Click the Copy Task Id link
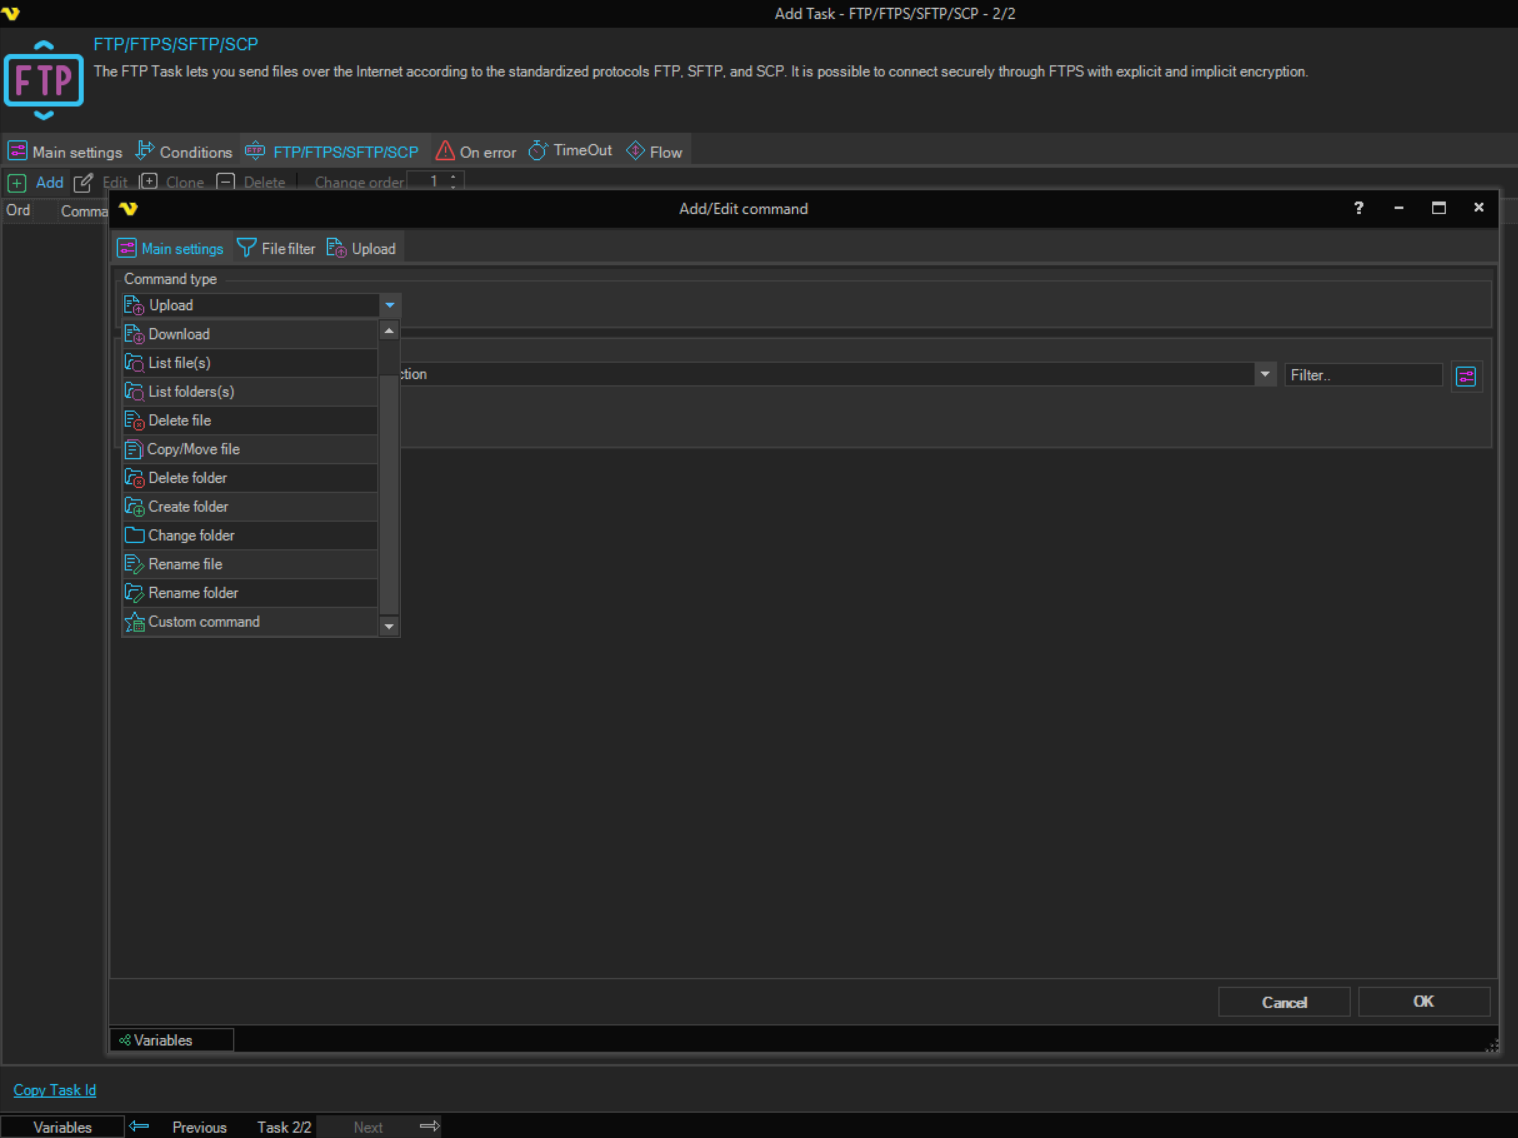The width and height of the screenshot is (1518, 1138). tap(55, 1090)
